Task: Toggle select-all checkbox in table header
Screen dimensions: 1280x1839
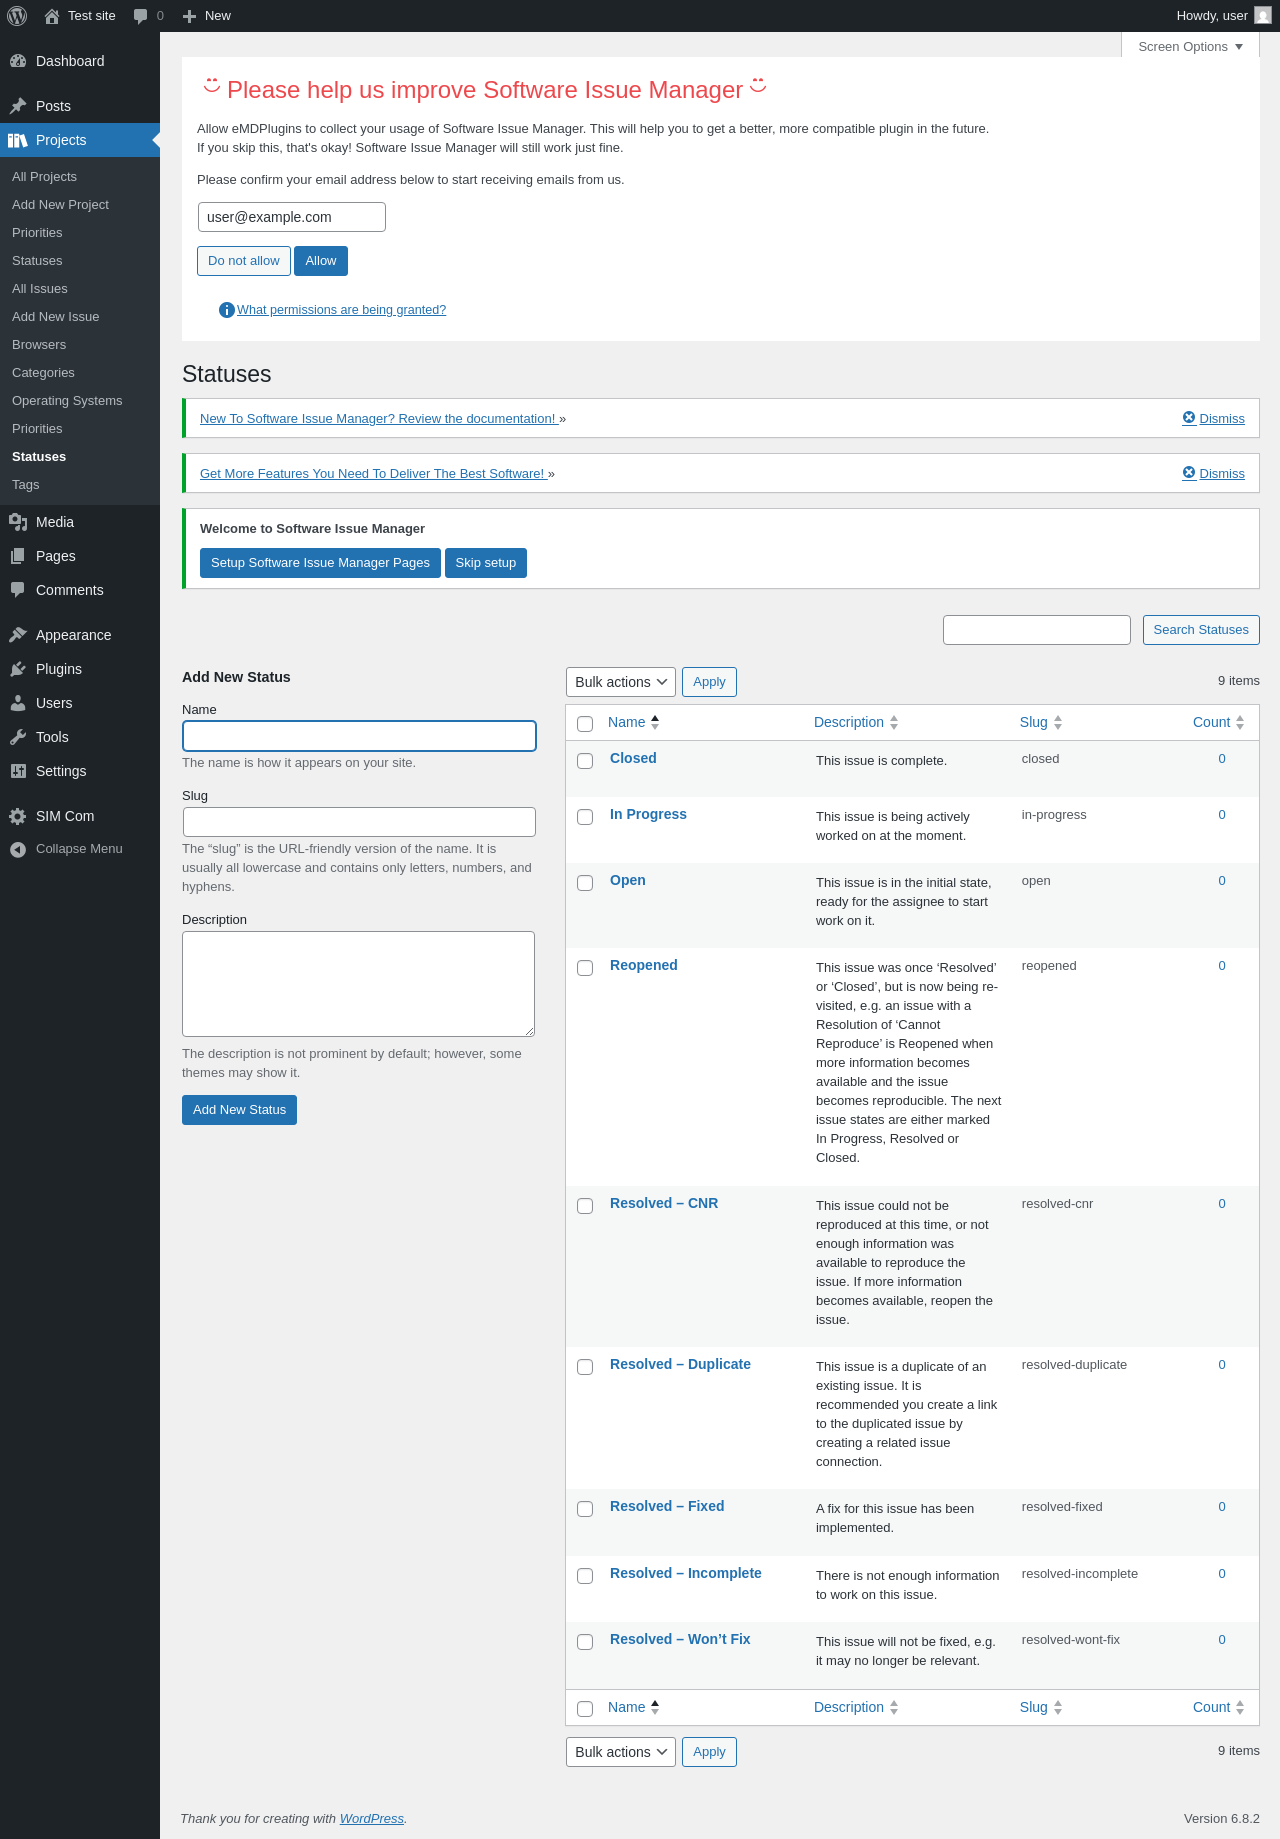Action: (585, 724)
